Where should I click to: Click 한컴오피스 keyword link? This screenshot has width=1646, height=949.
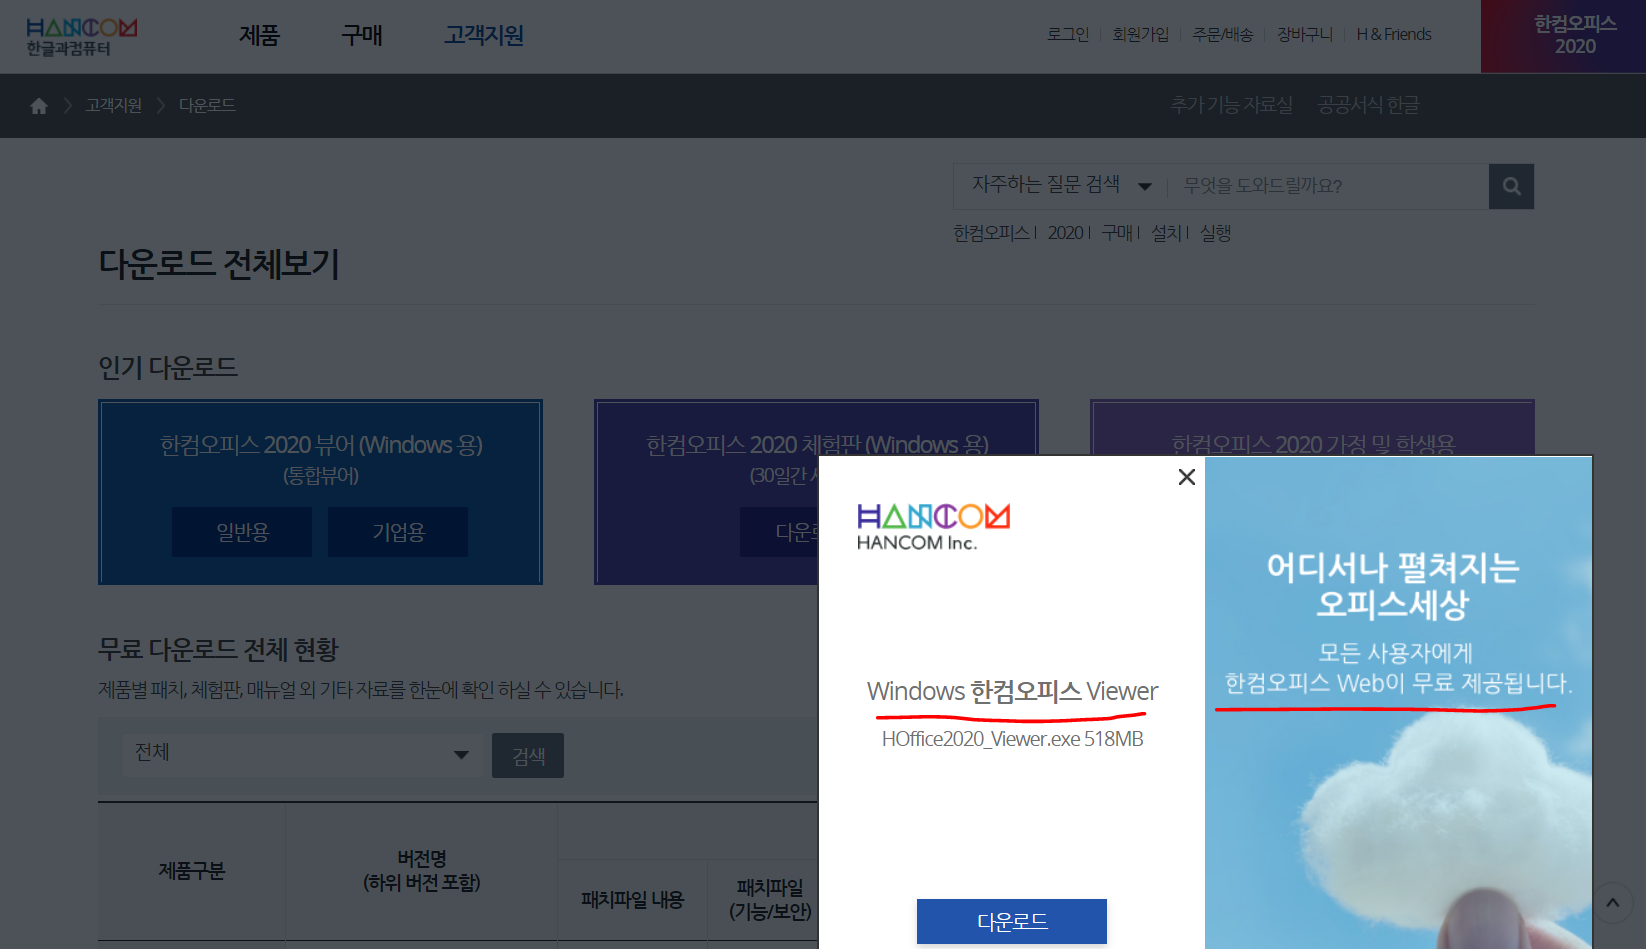[991, 233]
